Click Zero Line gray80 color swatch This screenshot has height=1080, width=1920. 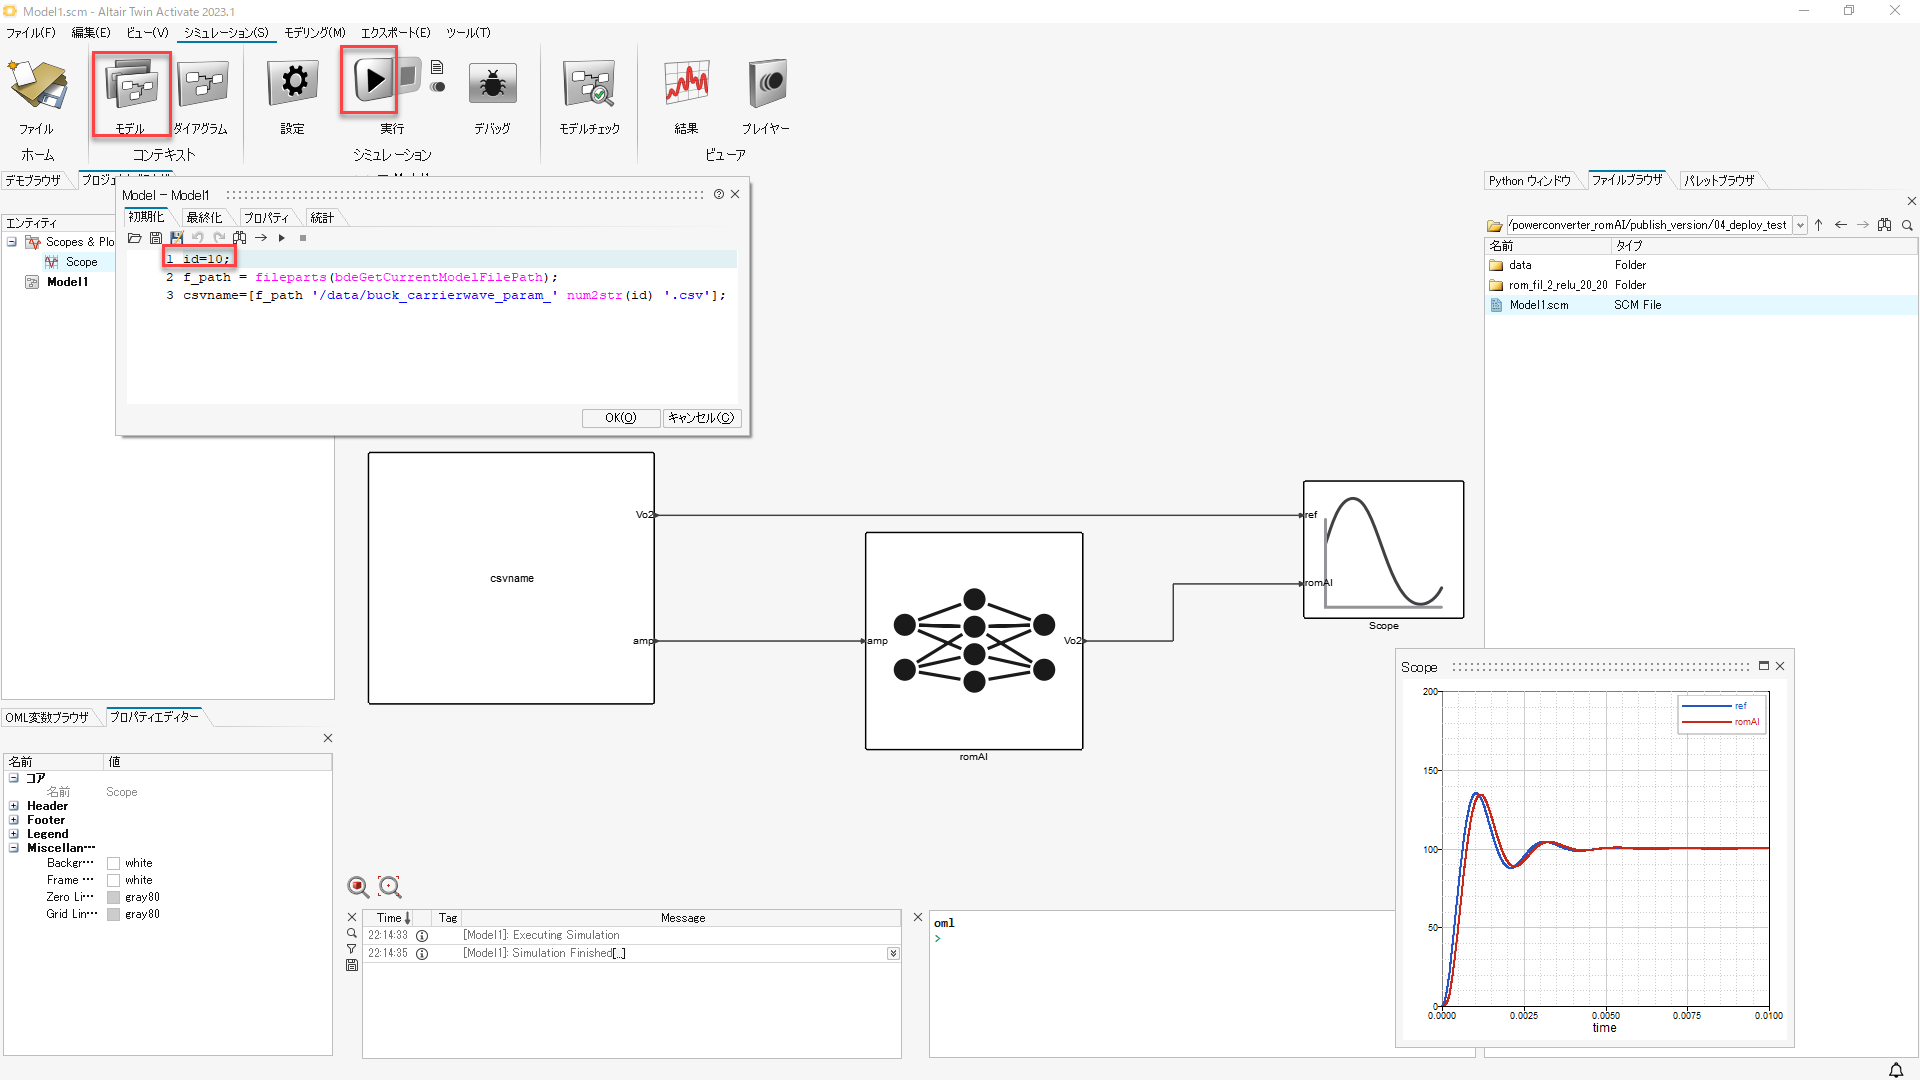coord(114,898)
